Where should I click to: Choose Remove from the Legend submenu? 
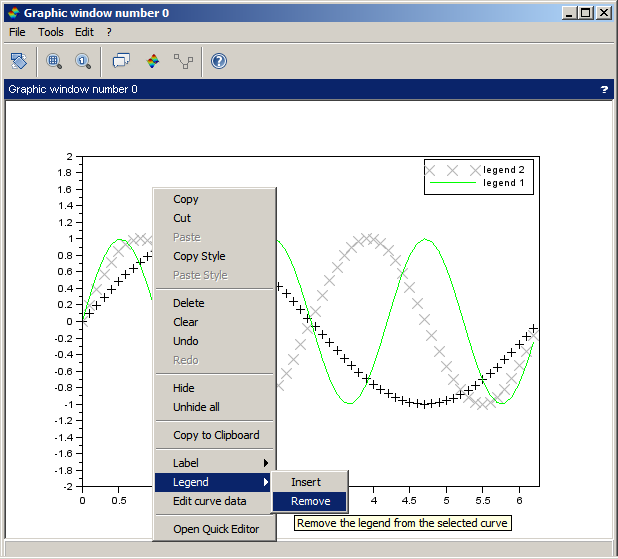coord(310,501)
